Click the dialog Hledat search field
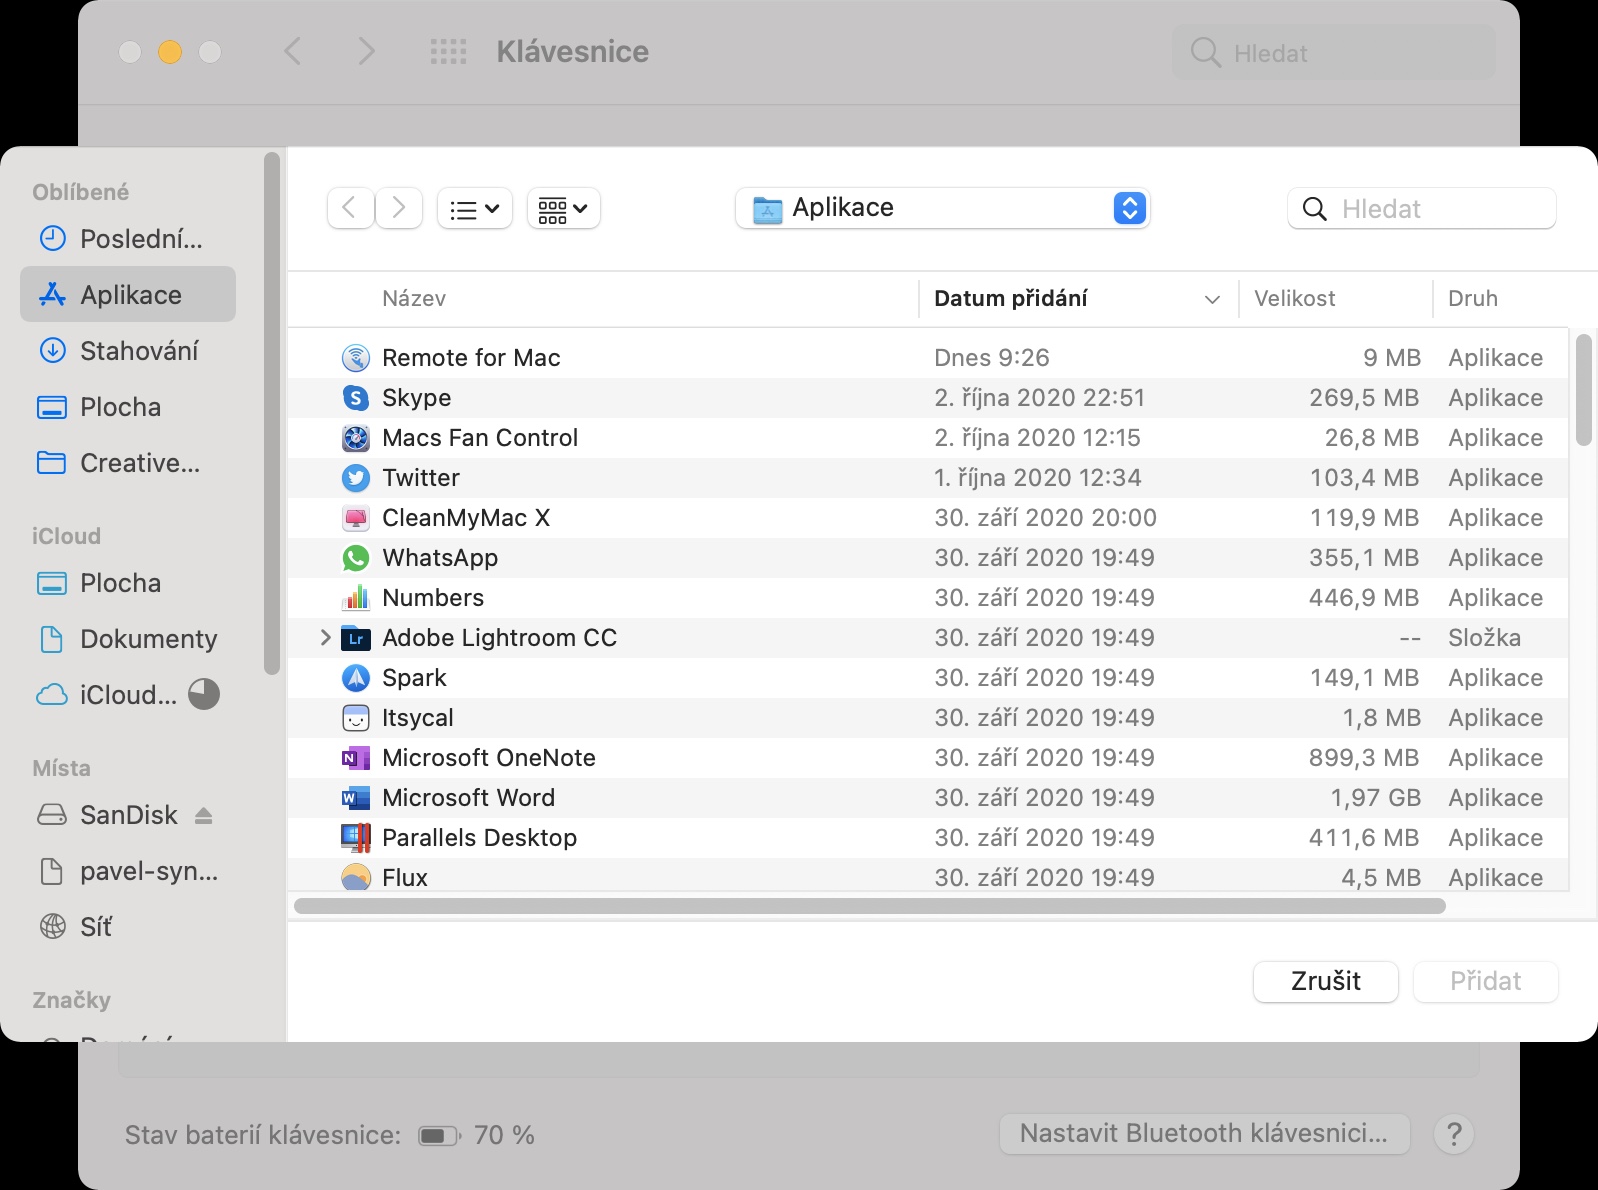 pos(1421,208)
